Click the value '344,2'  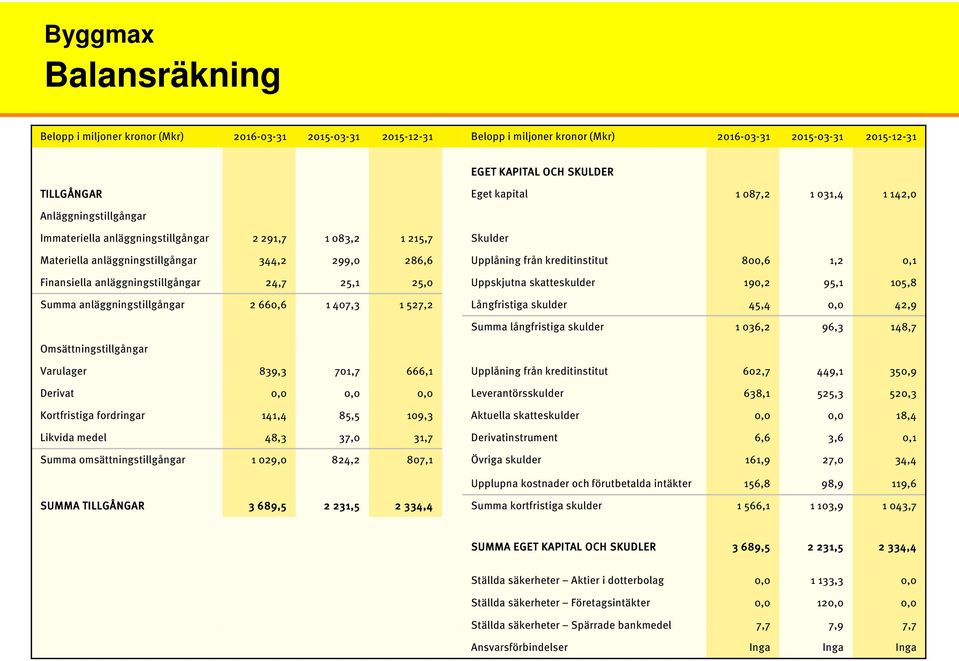click(x=272, y=261)
